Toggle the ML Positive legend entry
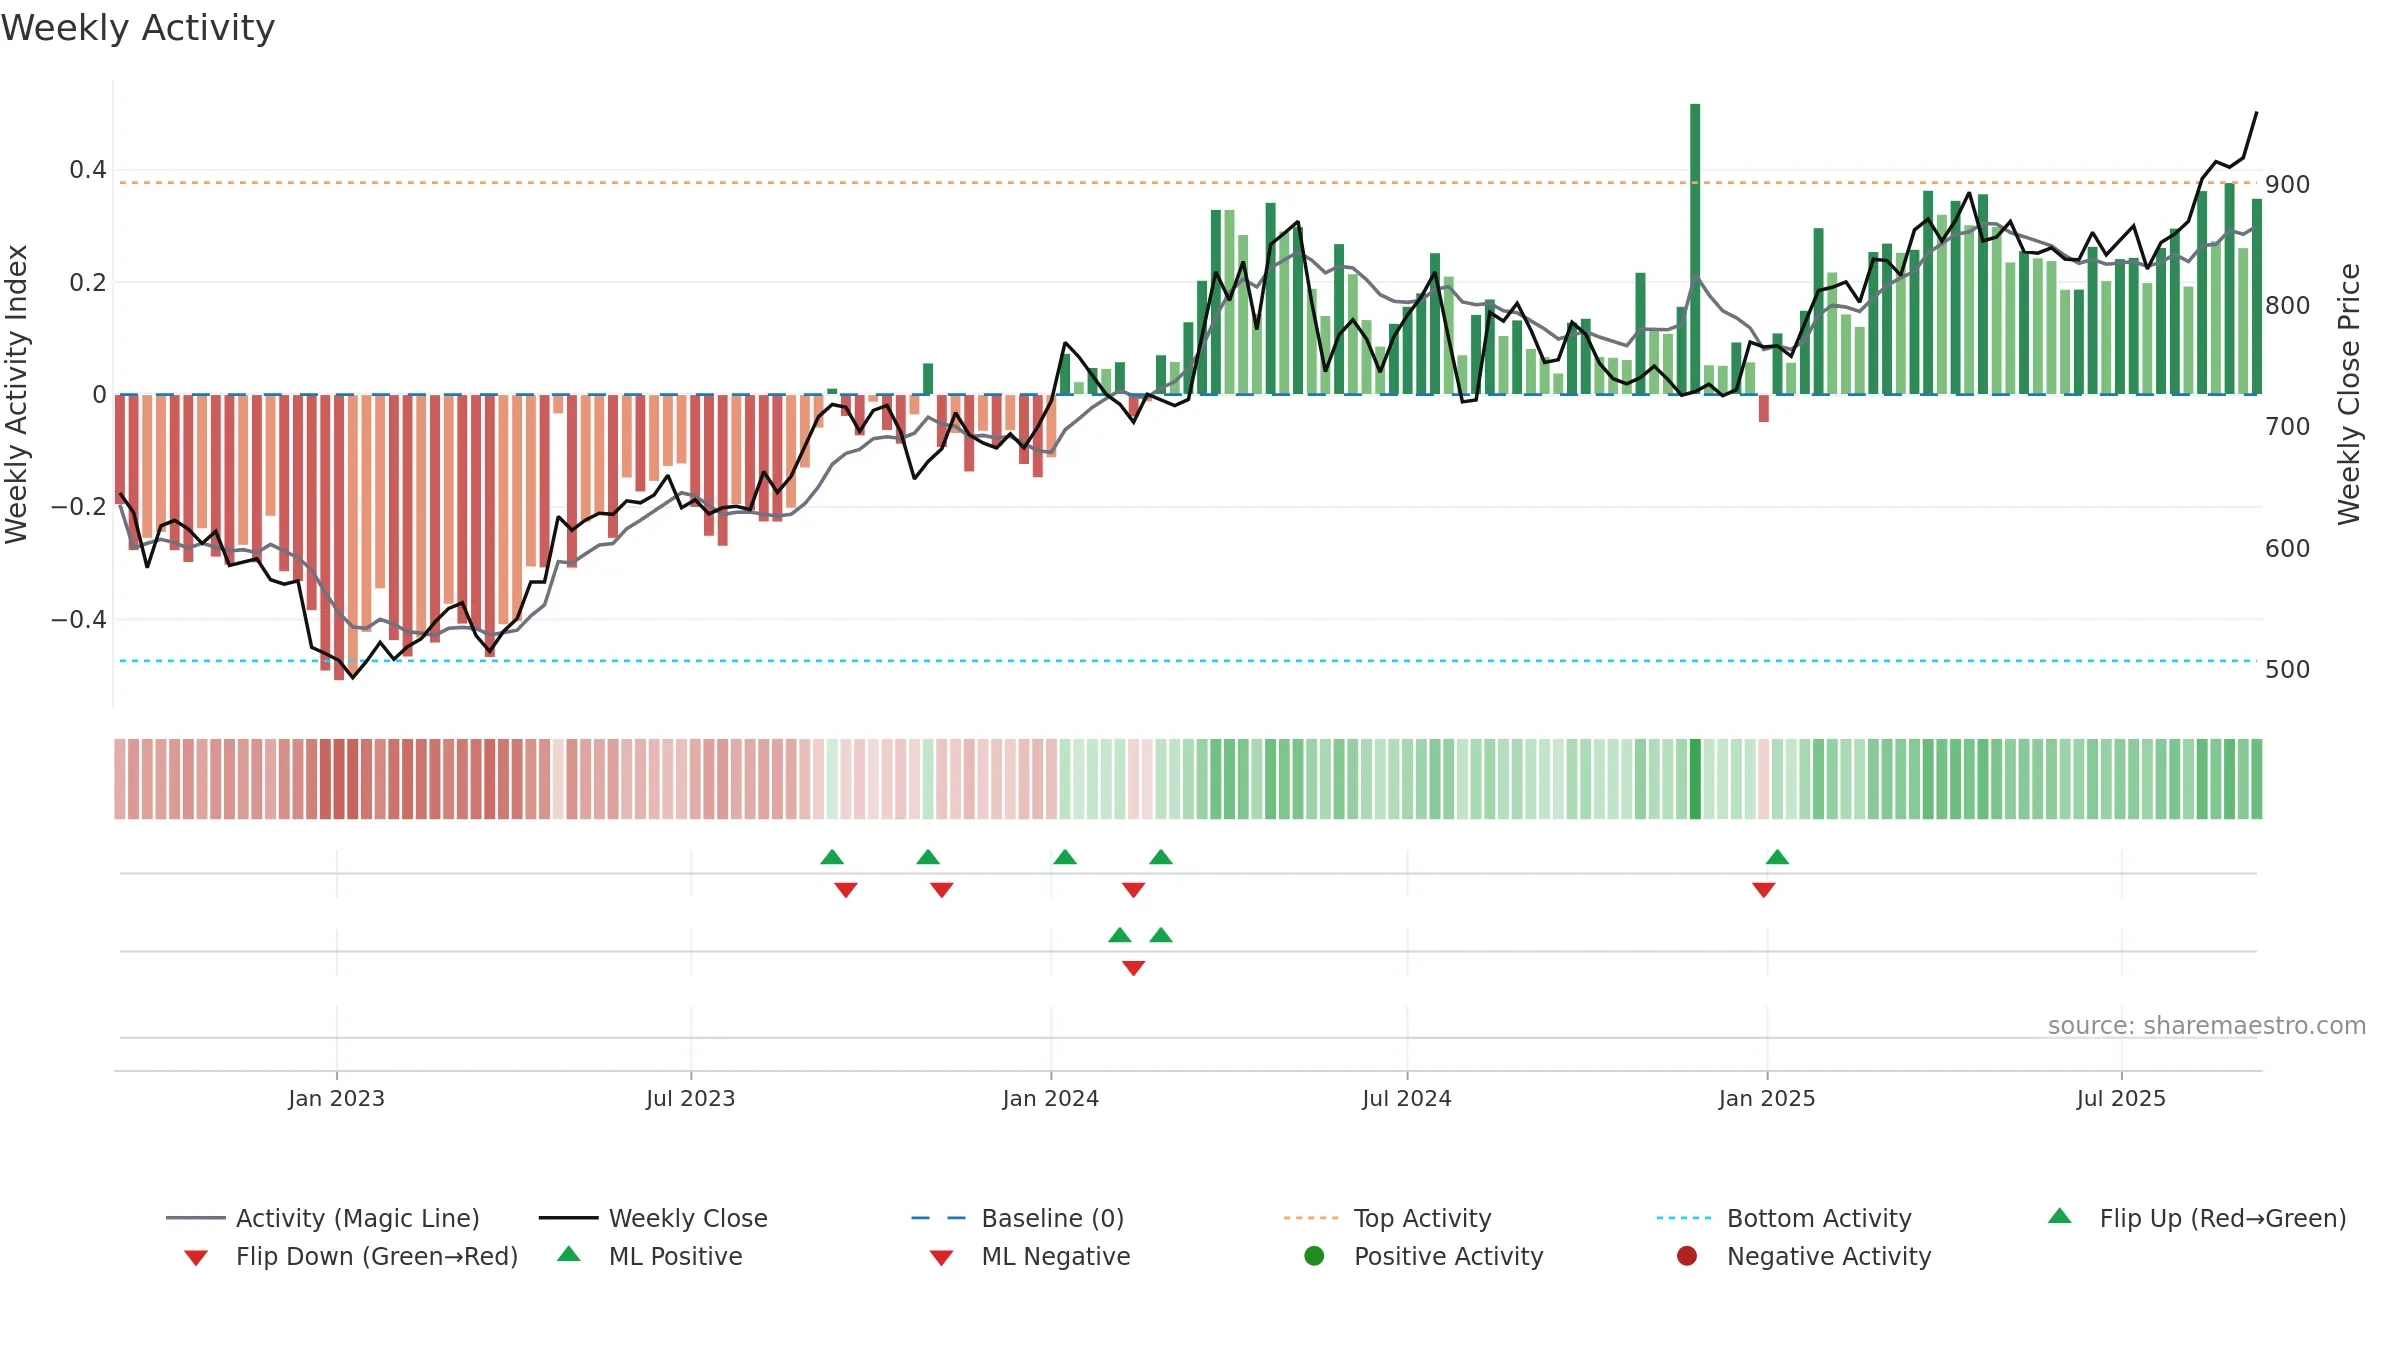This screenshot has height=1350, width=2400. pos(650,1256)
